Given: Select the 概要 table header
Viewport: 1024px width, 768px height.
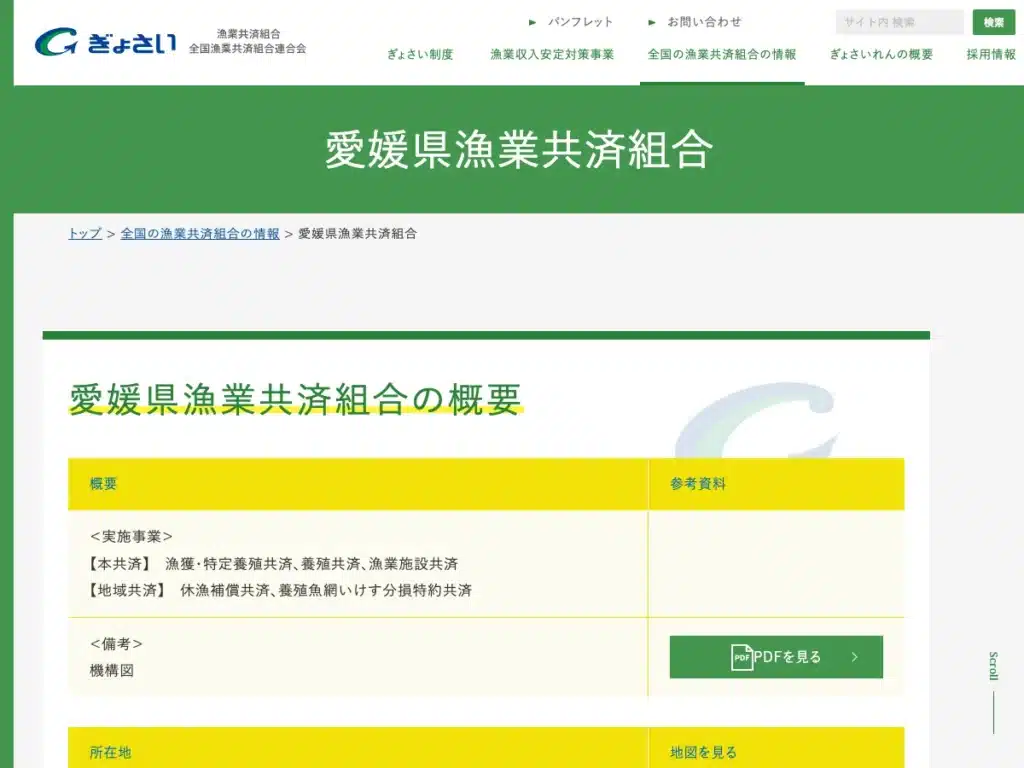Looking at the screenshot, I should 103,484.
